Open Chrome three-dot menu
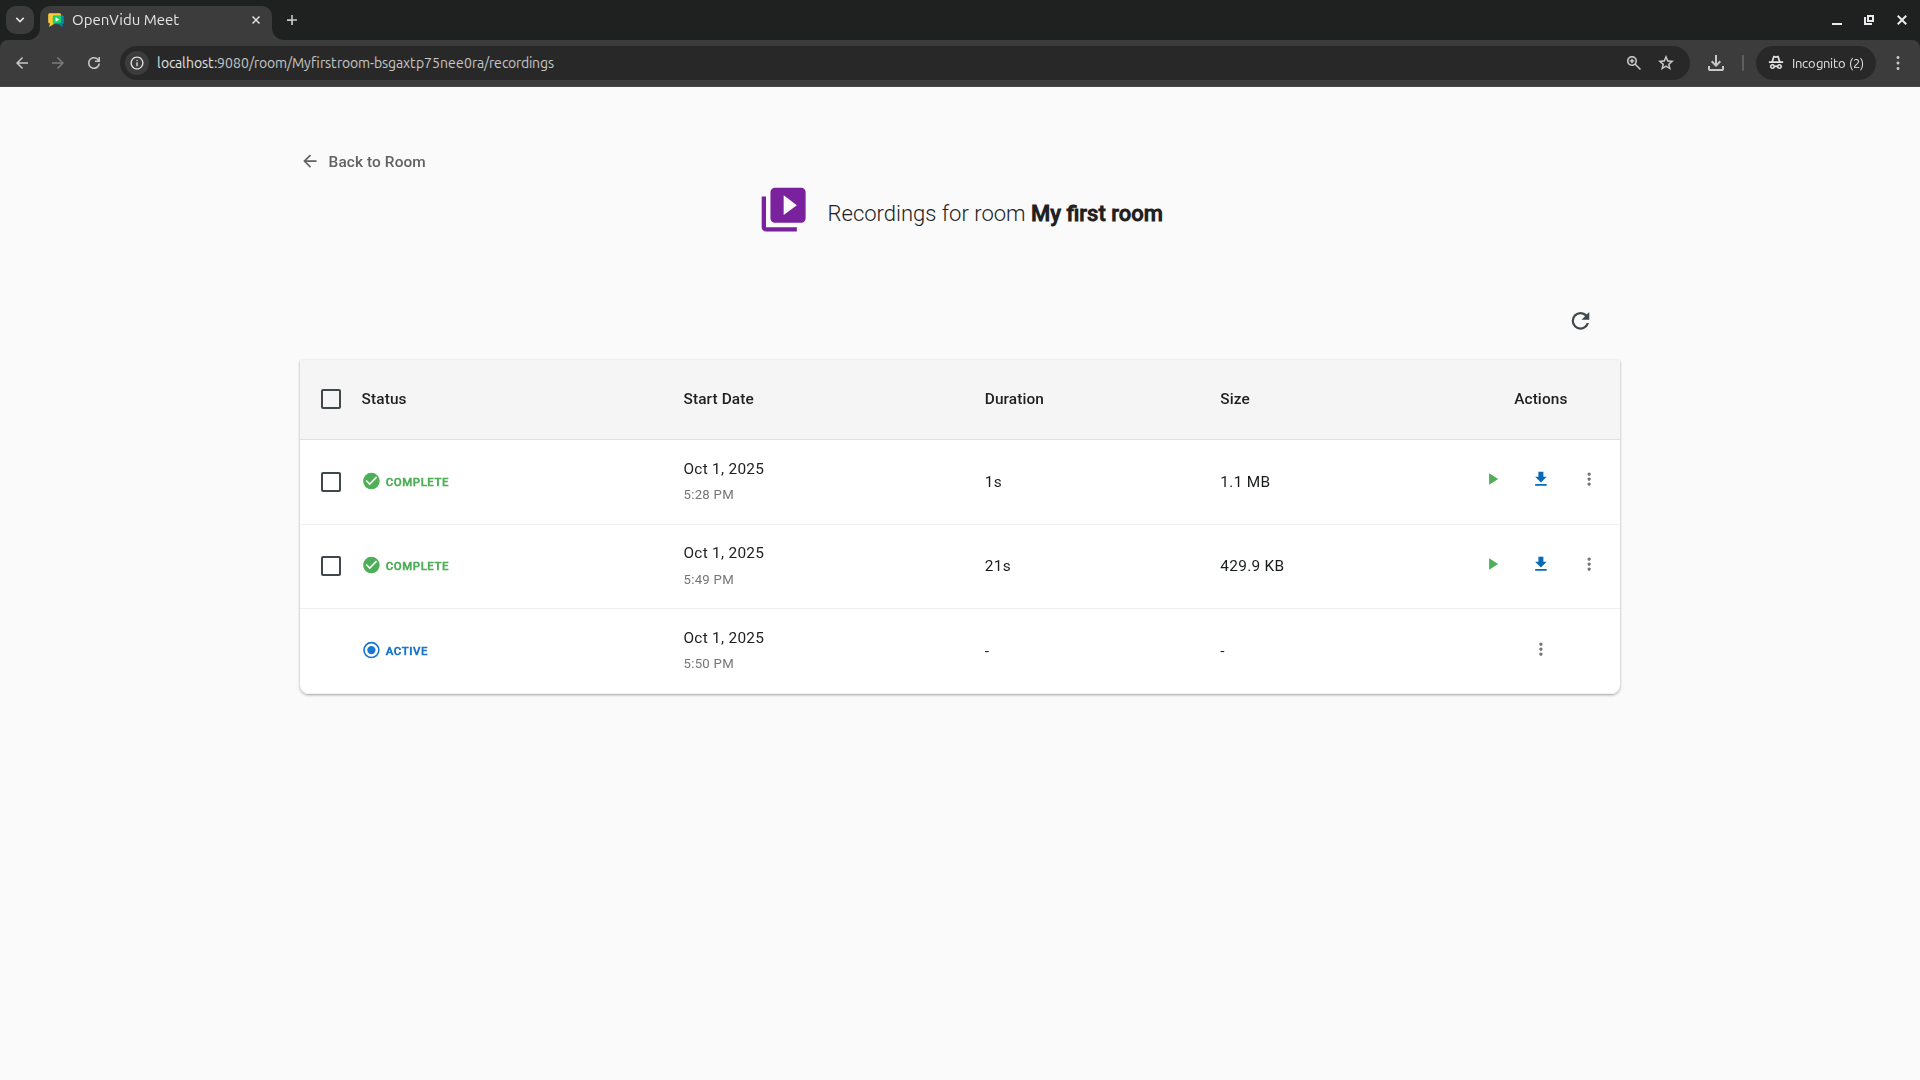 1898,63
